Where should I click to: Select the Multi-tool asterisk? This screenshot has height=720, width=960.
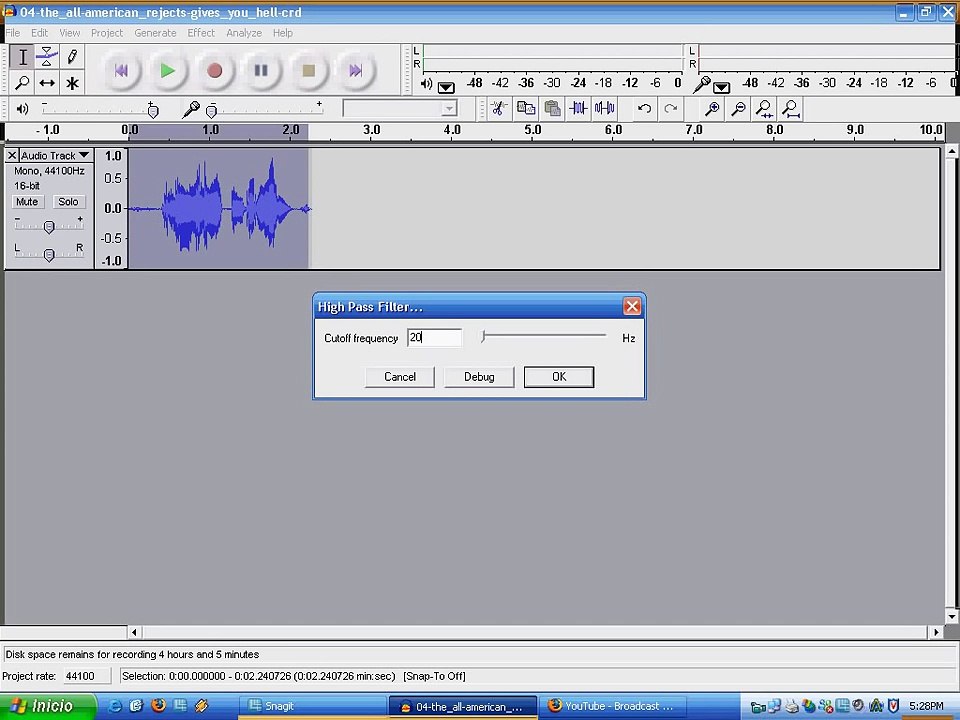72,82
